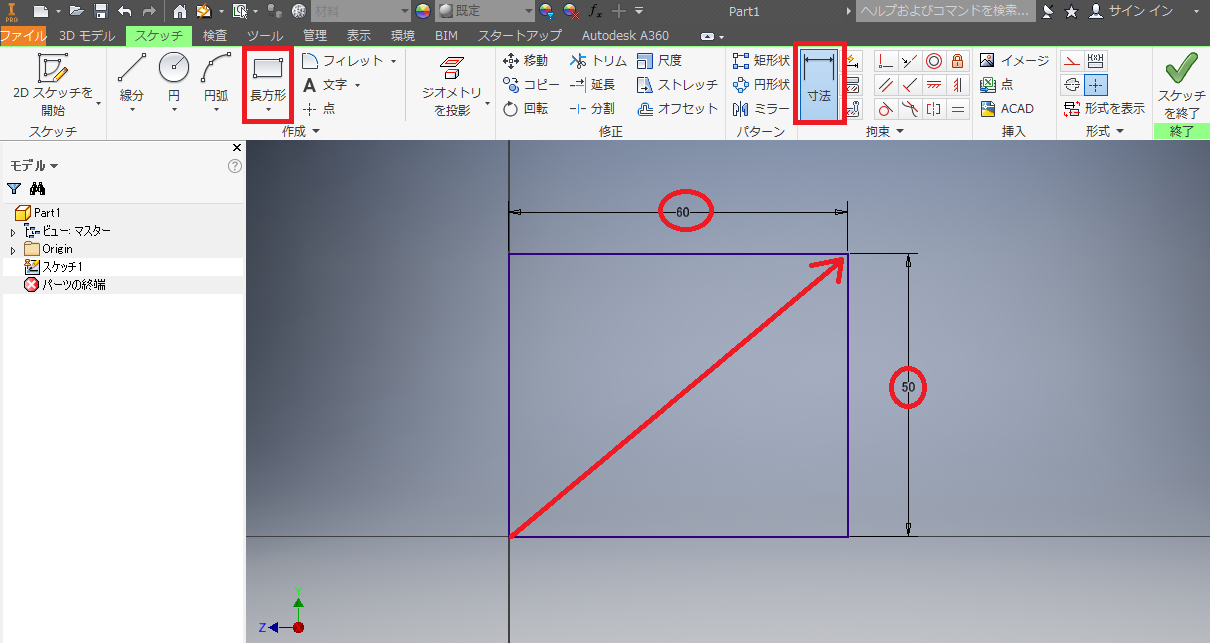Screen dimensions: 1210x643
Task: Select the Line (線分) tool
Action: (x=132, y=76)
